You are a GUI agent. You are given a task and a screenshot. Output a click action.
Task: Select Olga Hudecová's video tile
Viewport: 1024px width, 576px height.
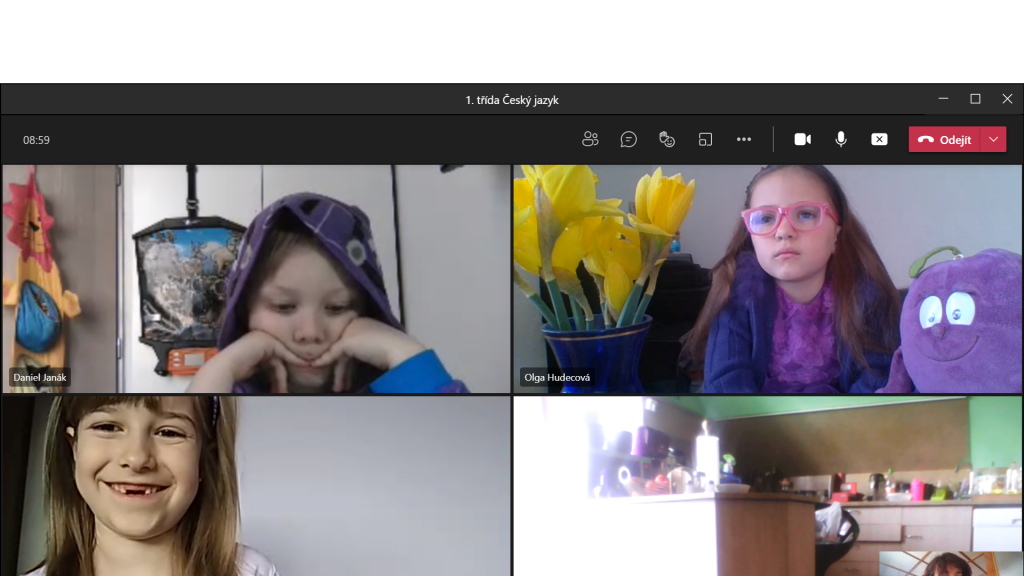click(x=767, y=278)
